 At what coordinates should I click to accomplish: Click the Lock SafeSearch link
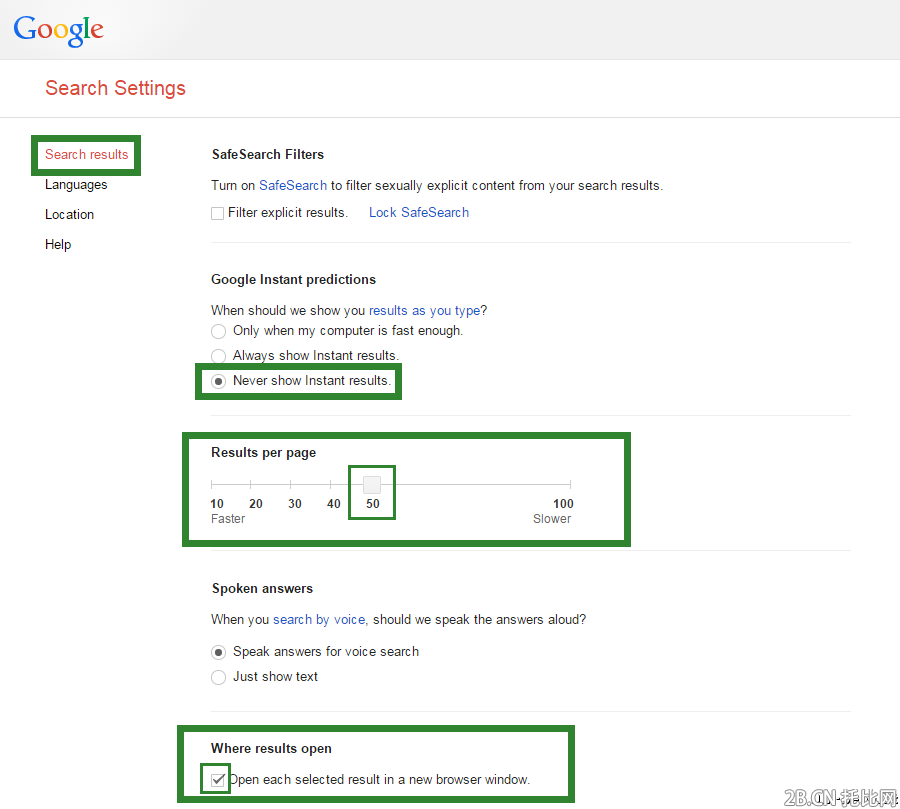[x=418, y=213]
